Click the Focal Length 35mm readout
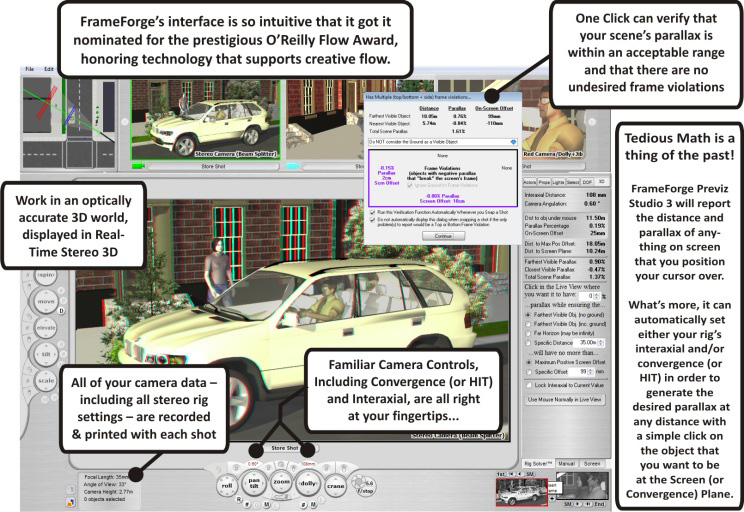 pos(106,477)
